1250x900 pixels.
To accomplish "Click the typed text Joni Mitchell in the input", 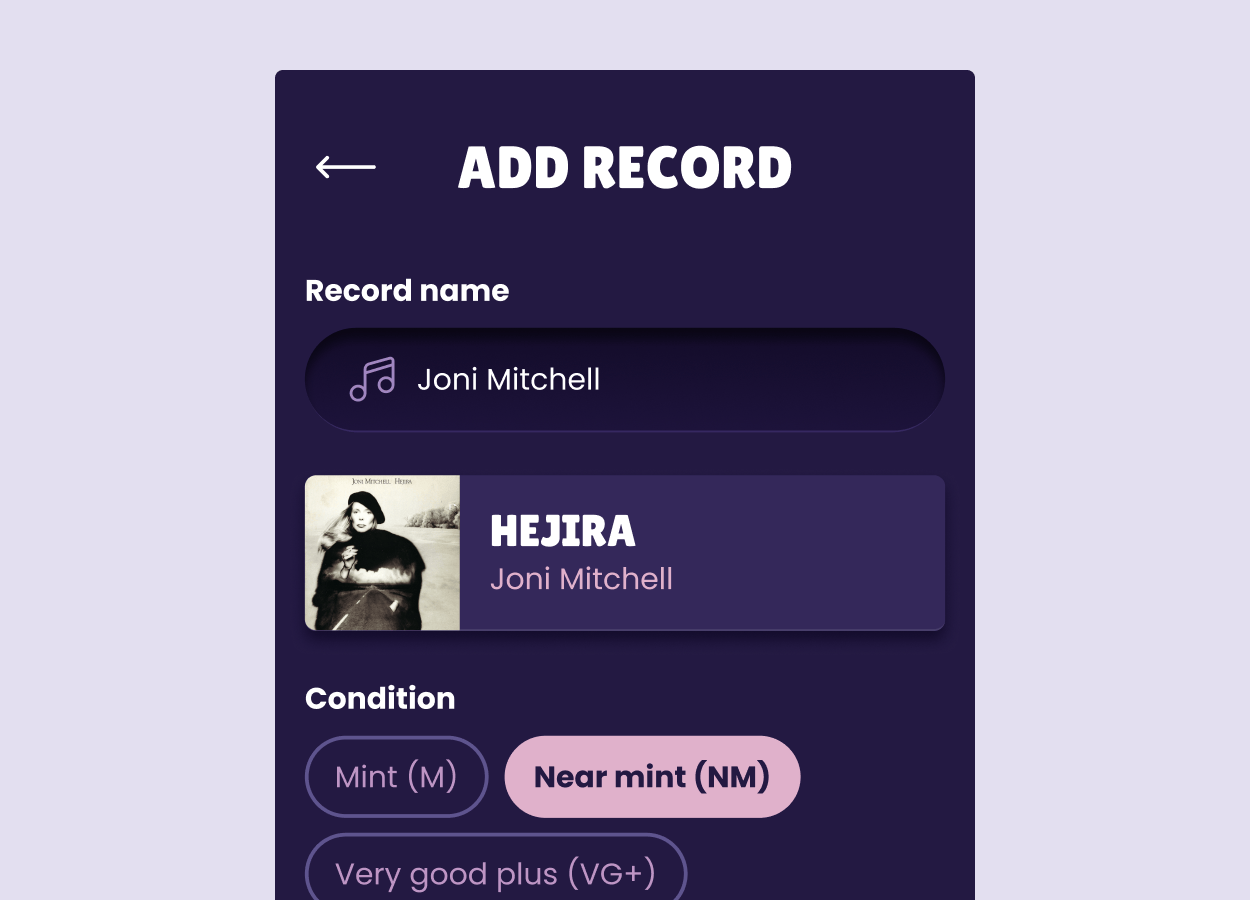I will 508,380.
